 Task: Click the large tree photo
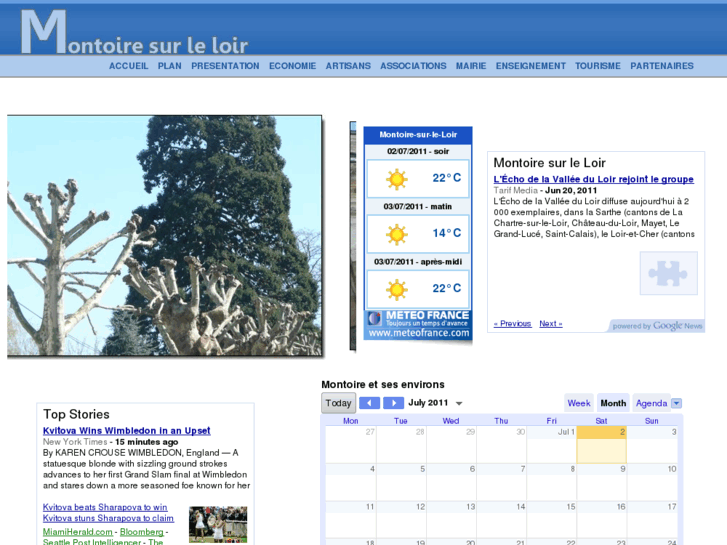pyautogui.click(x=165, y=236)
